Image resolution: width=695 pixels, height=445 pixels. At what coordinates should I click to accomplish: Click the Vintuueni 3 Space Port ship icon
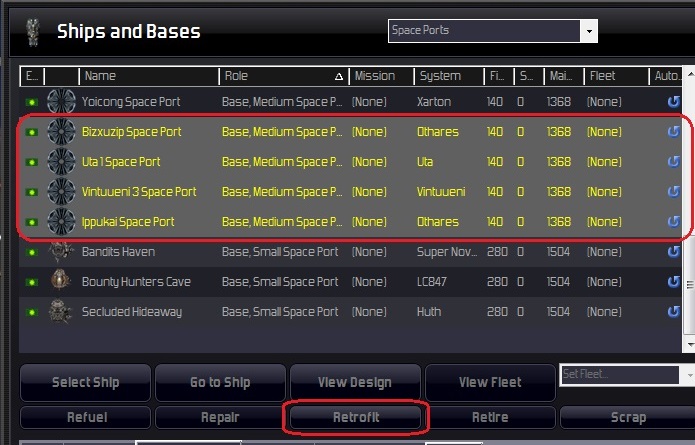[x=61, y=192]
